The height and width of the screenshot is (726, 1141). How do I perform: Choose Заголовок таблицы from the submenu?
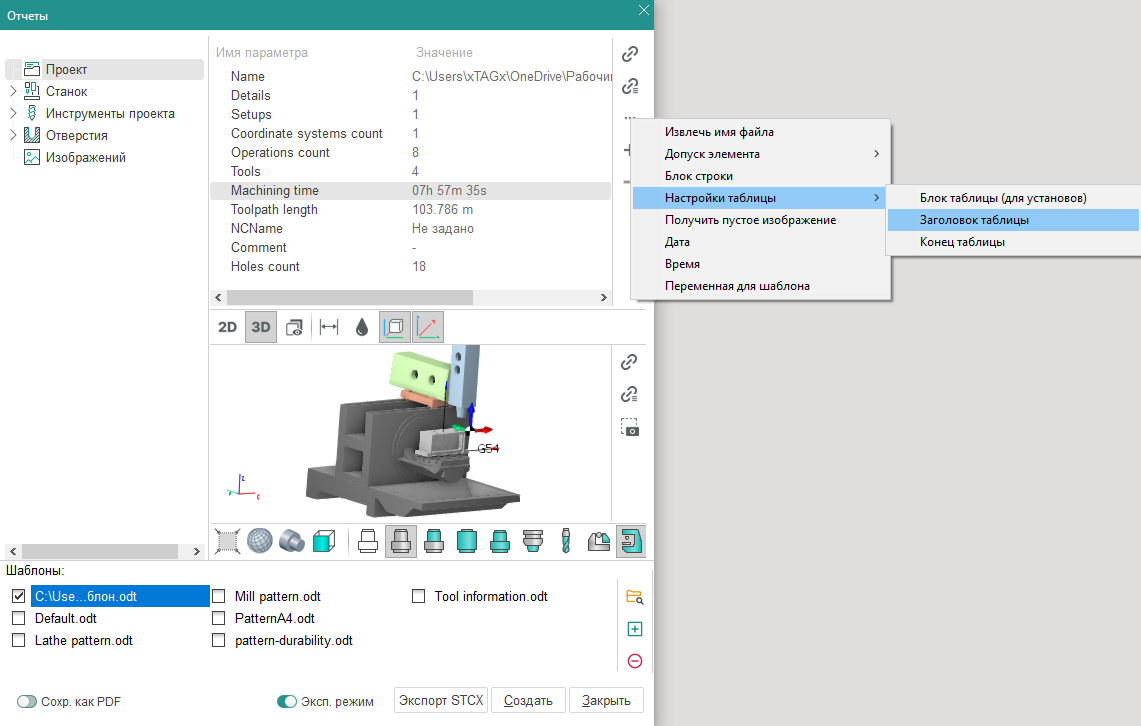click(x=974, y=220)
